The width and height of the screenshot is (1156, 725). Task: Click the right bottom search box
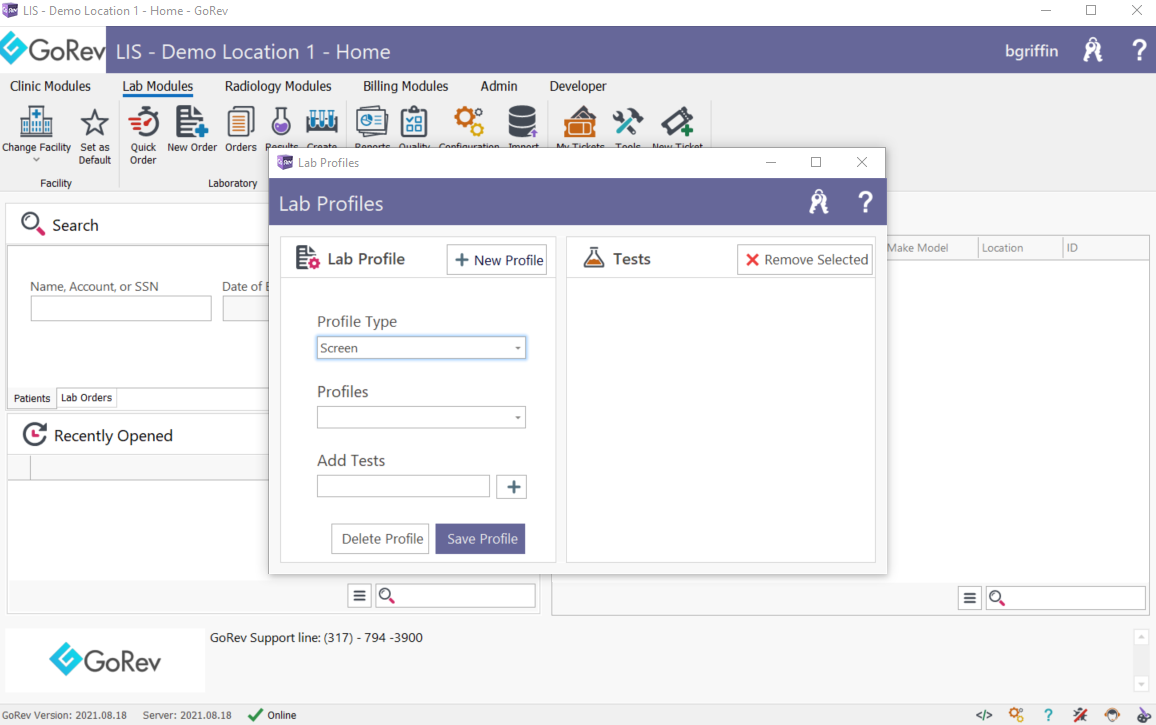pos(1066,598)
